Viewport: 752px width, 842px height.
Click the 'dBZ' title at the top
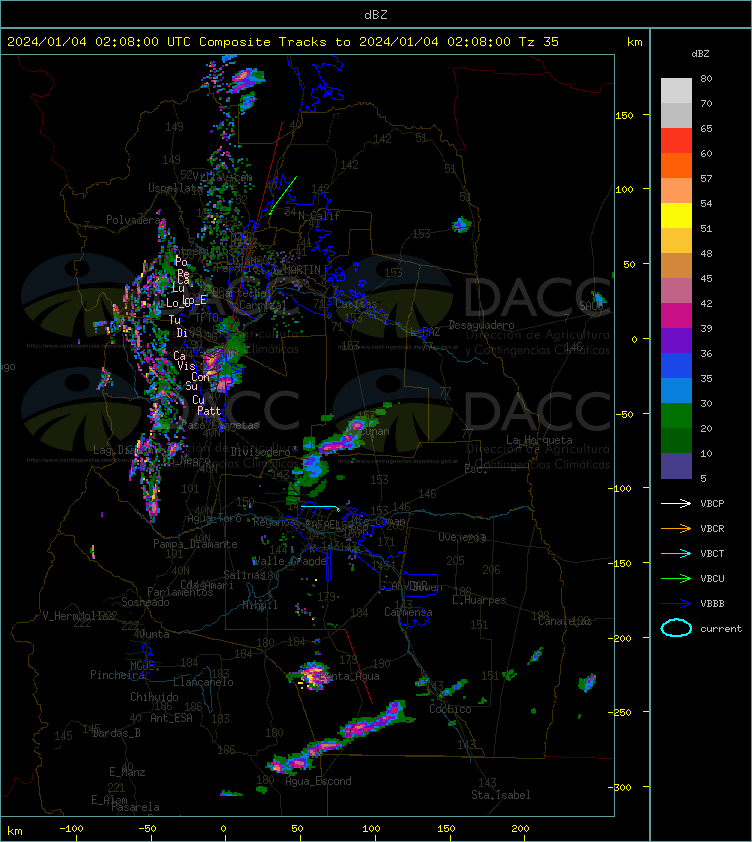[x=375, y=14]
